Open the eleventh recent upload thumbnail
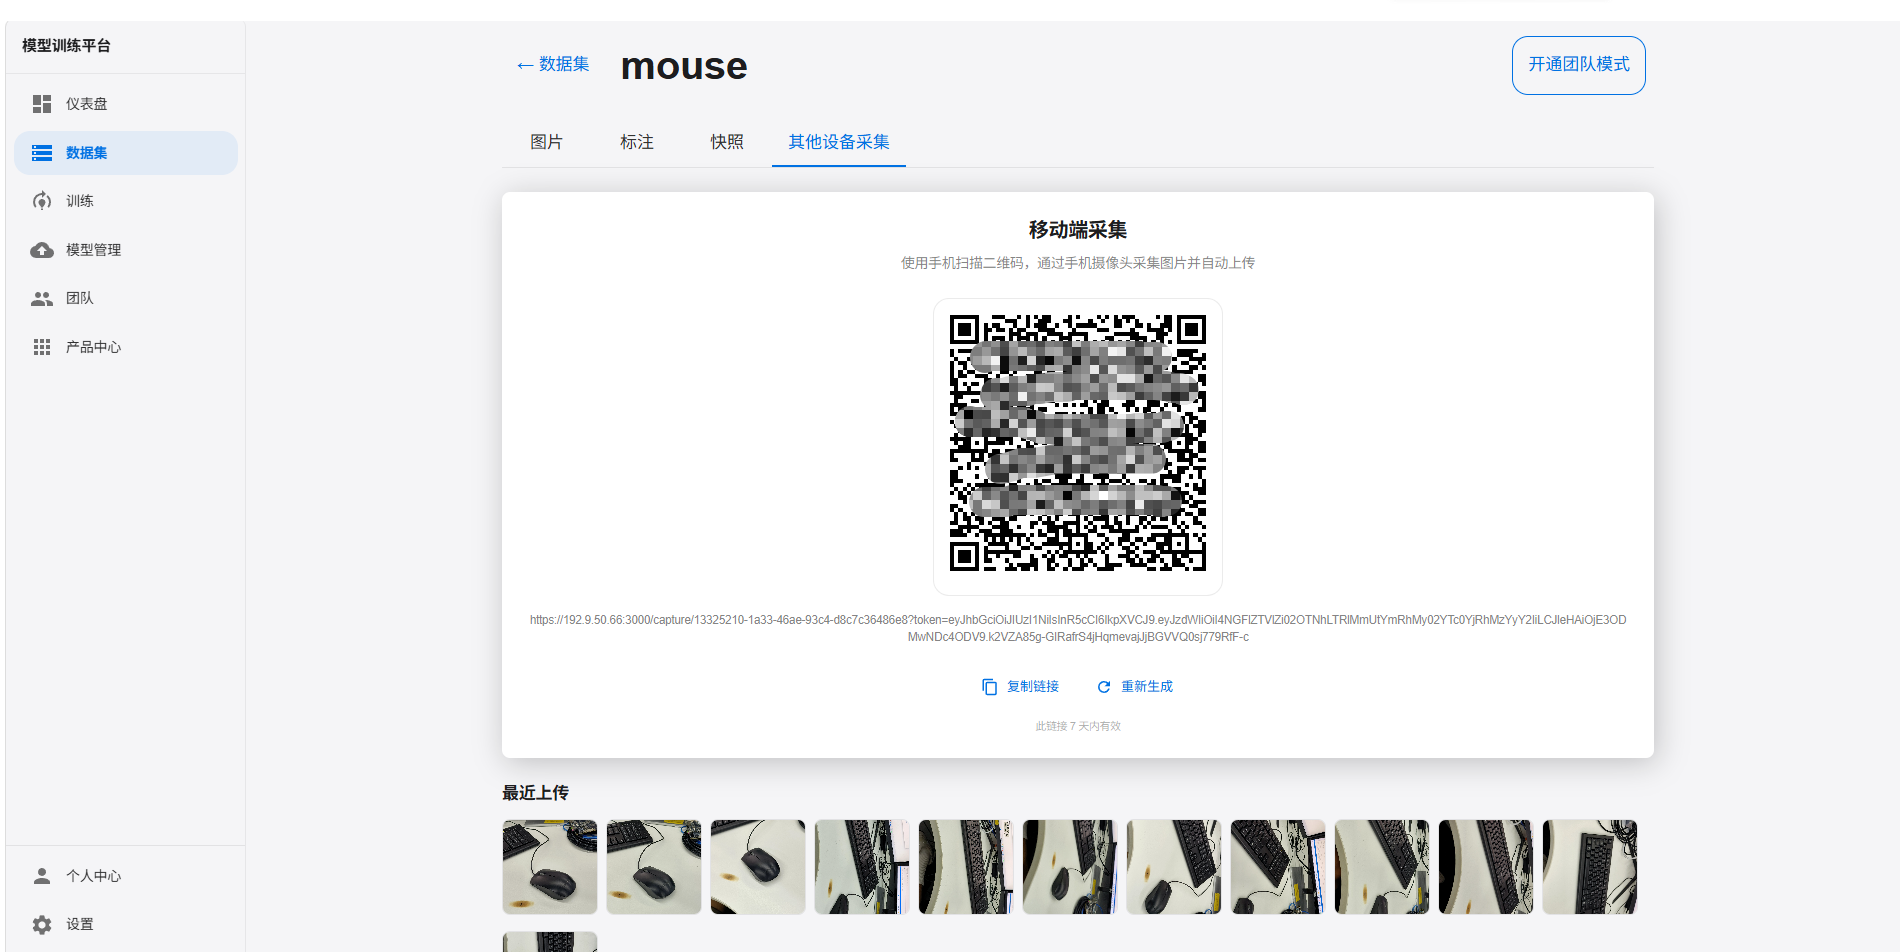The image size is (1900, 952). (x=1590, y=867)
